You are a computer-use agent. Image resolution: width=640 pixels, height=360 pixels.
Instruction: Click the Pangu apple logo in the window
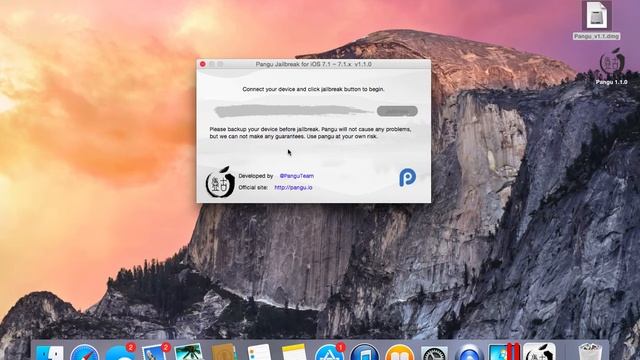click(220, 182)
